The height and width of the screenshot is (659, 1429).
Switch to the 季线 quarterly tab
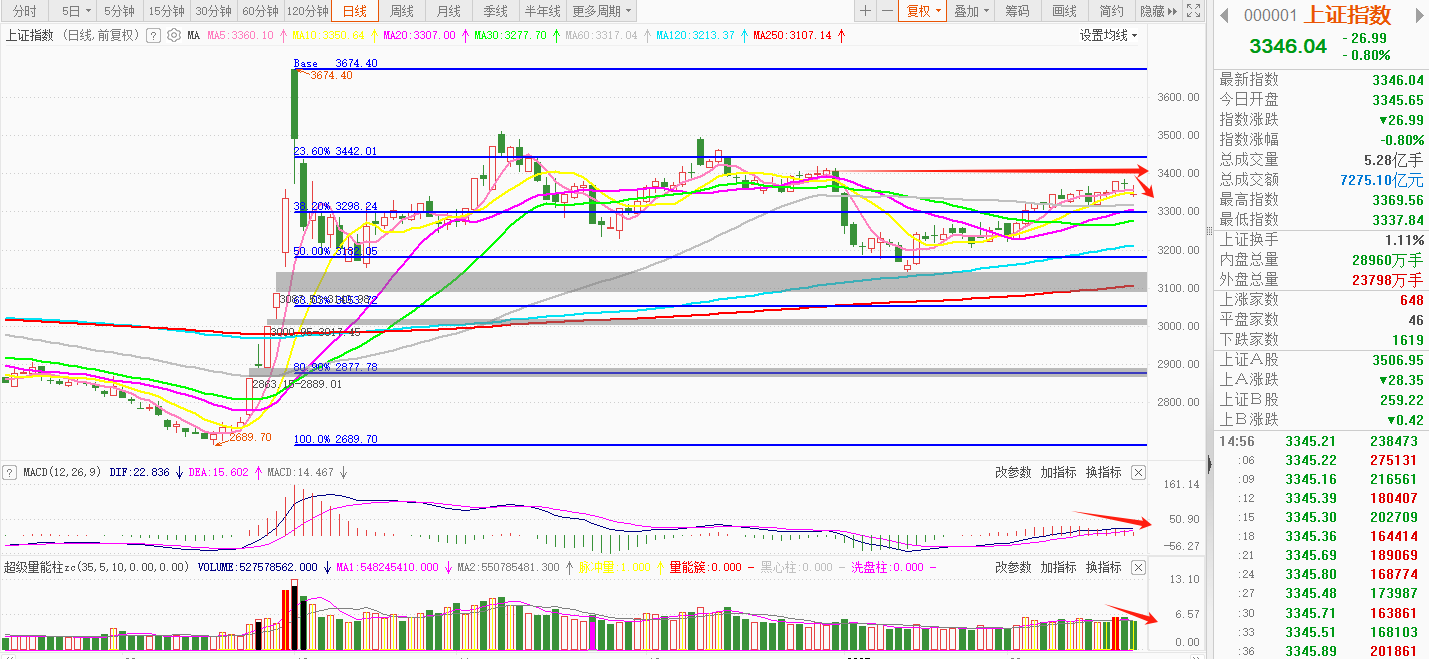click(x=495, y=11)
